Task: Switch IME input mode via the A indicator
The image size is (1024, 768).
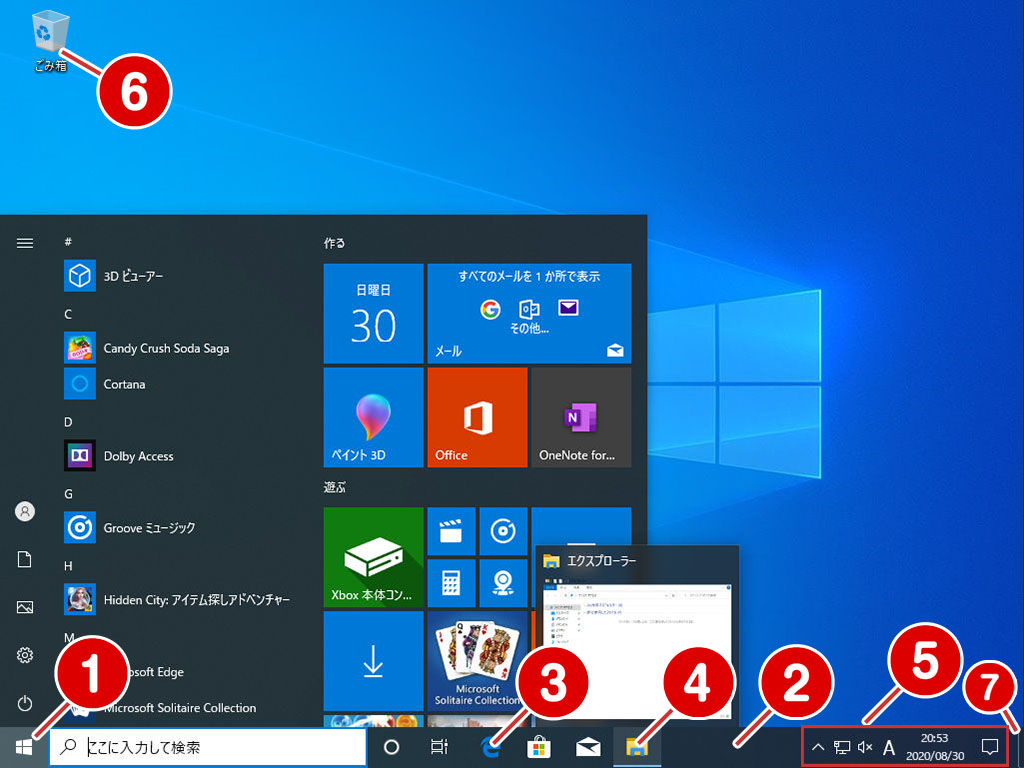Action: [889, 747]
